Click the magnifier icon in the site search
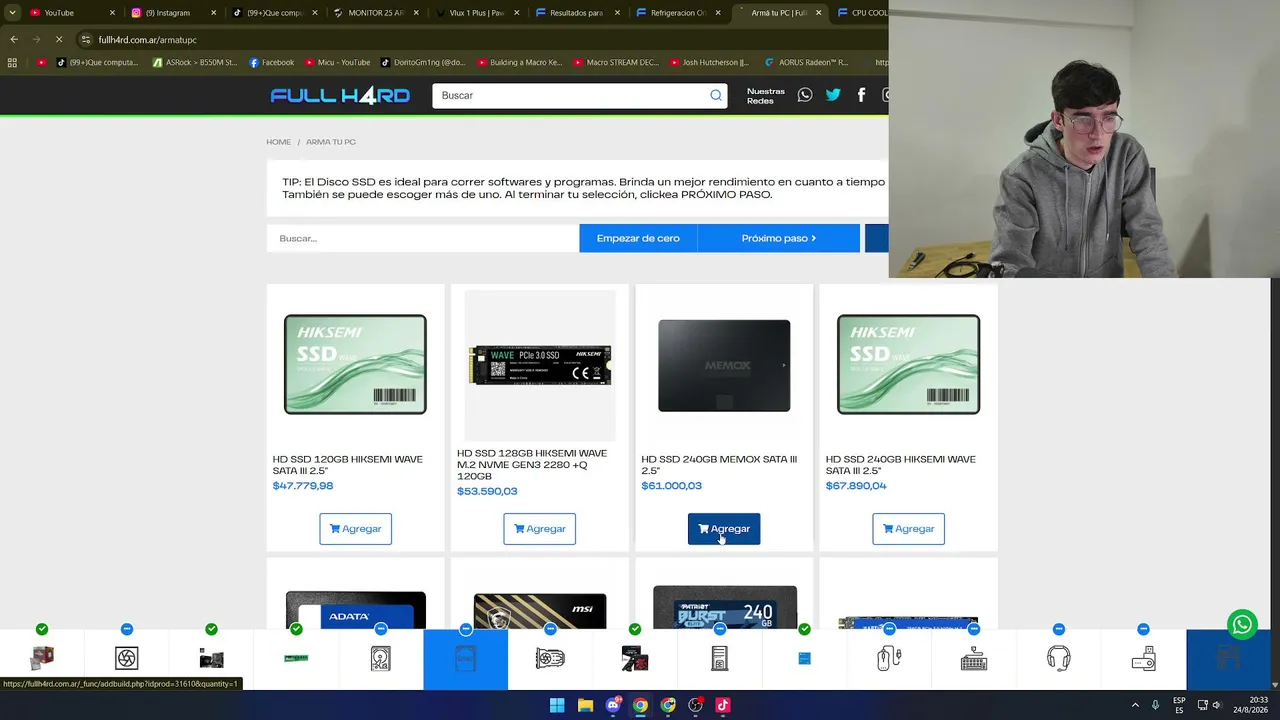Screen dimensions: 1280x720 tap(716, 95)
